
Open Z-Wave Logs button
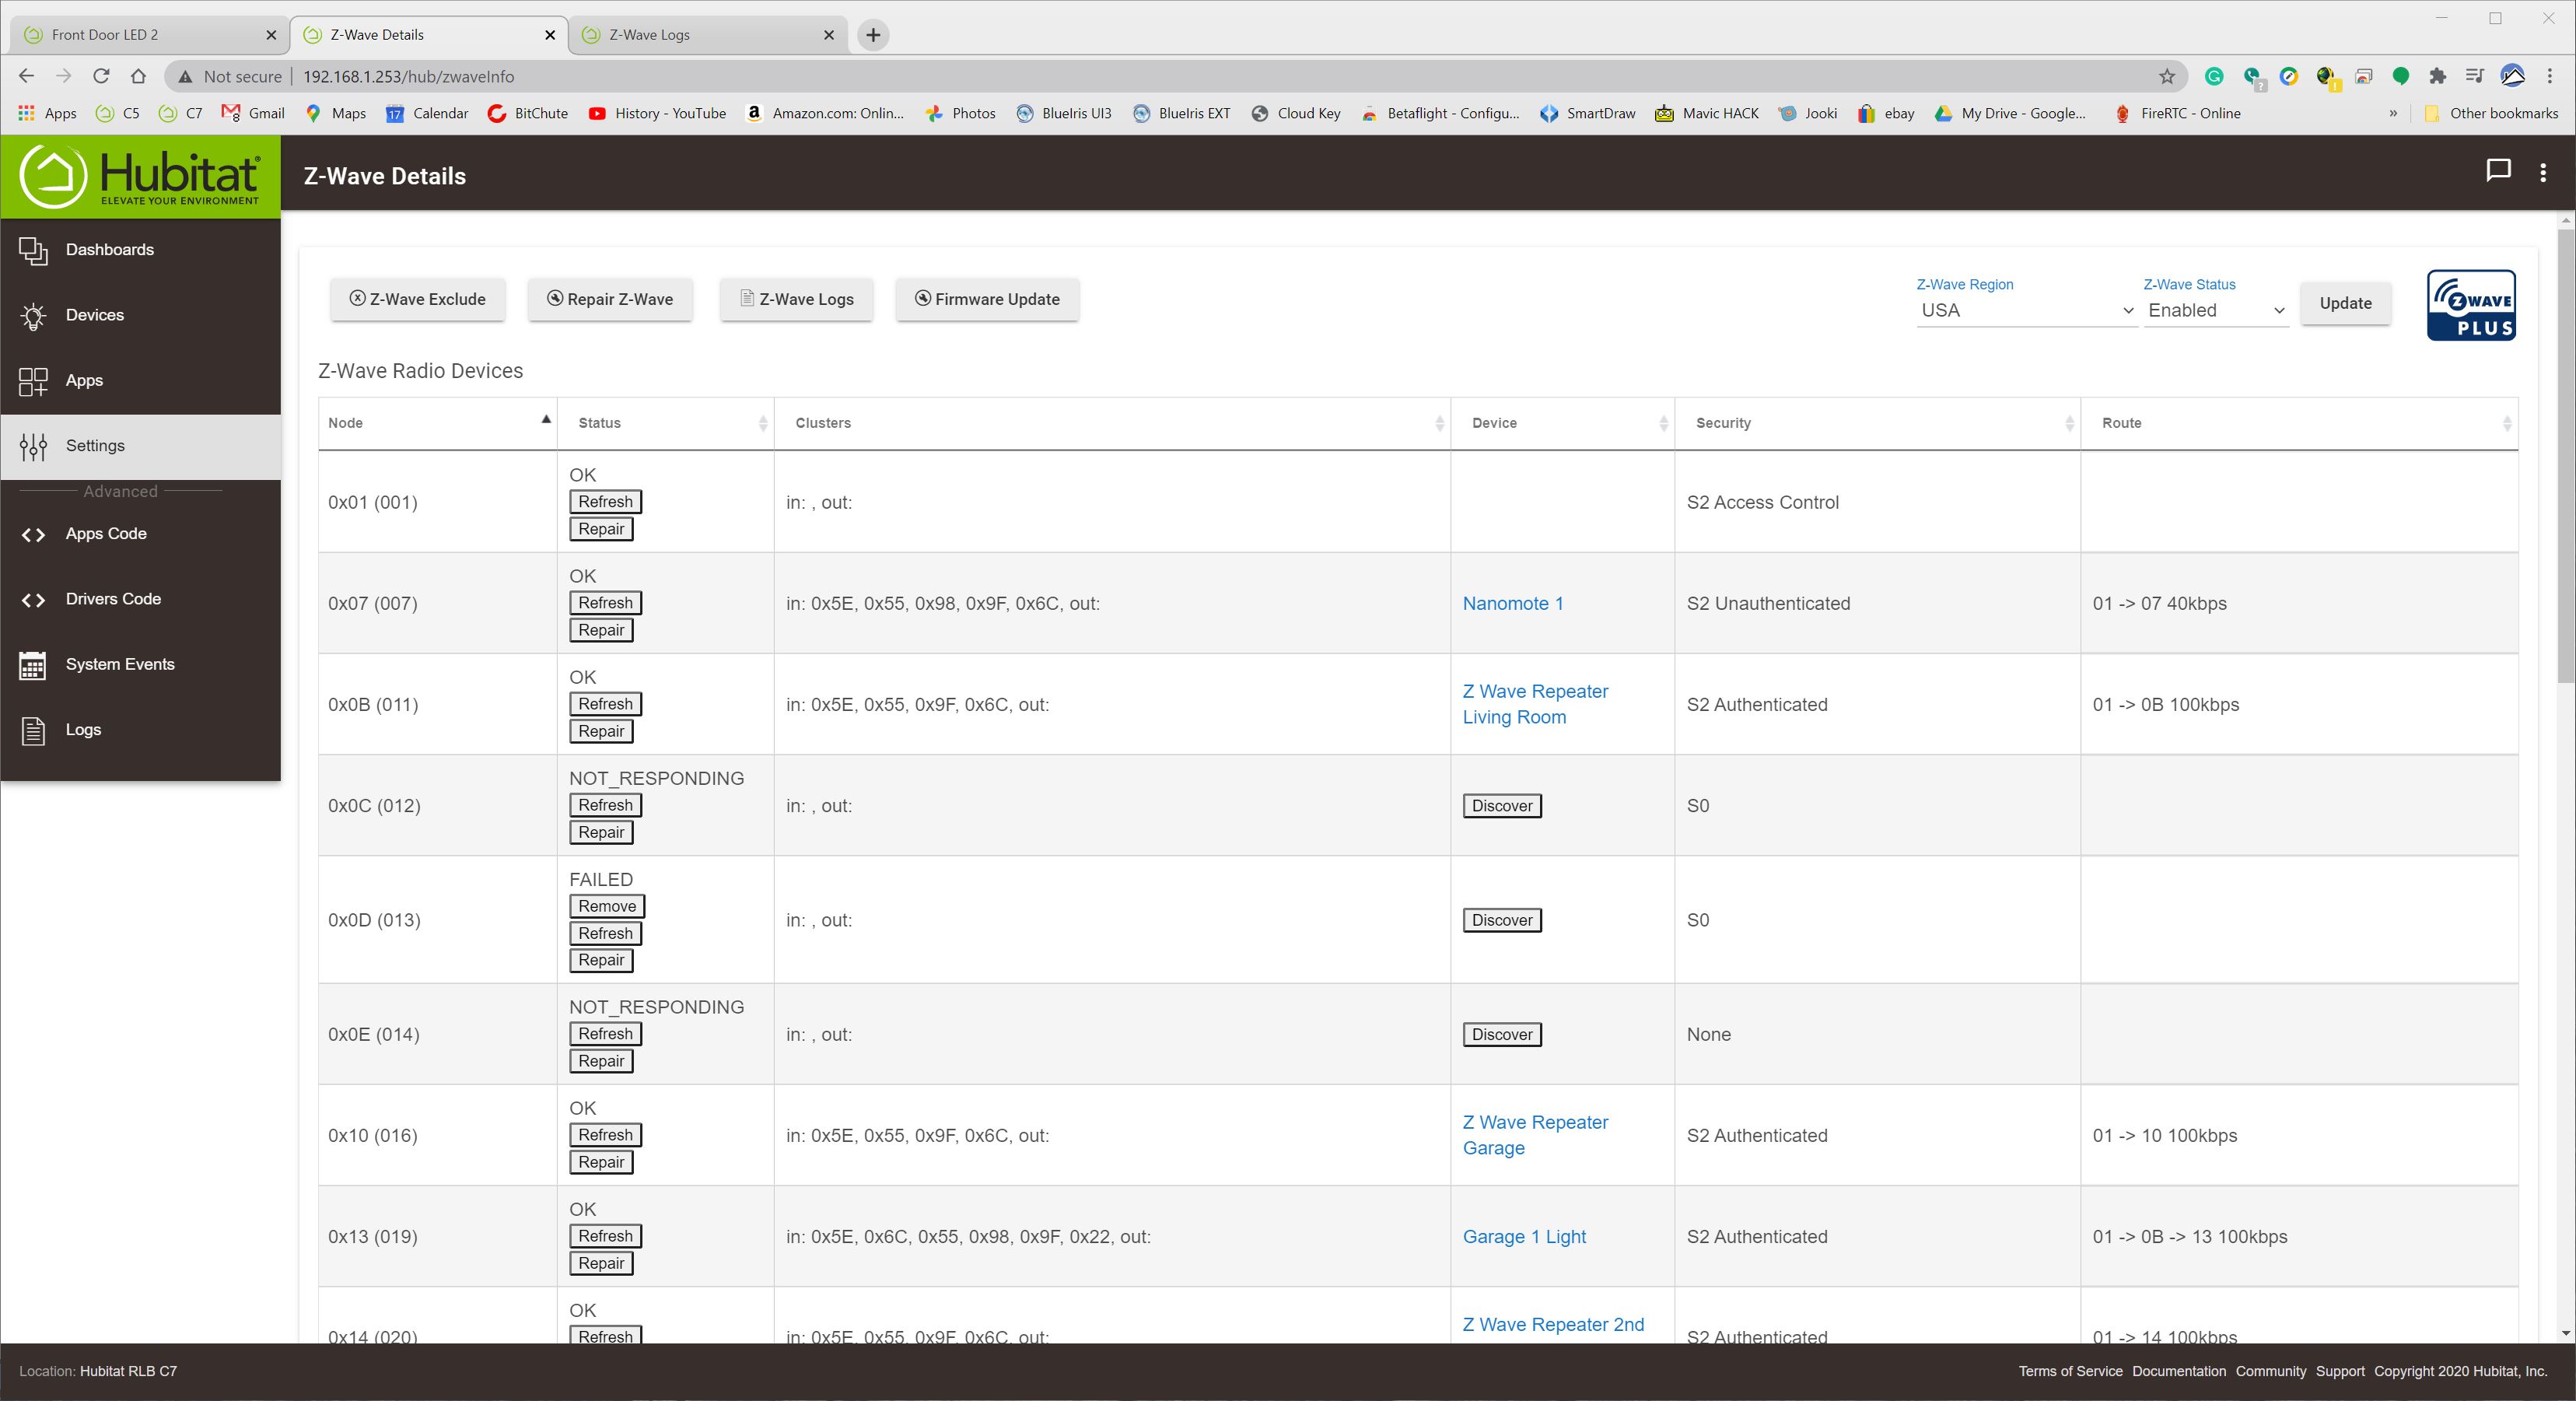797,299
